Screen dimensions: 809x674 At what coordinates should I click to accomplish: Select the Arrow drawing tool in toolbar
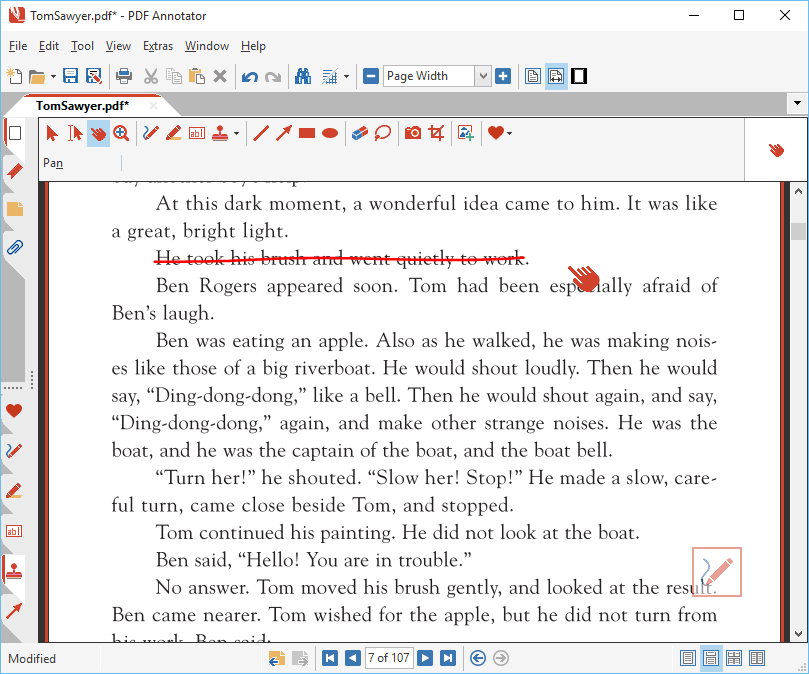click(284, 134)
